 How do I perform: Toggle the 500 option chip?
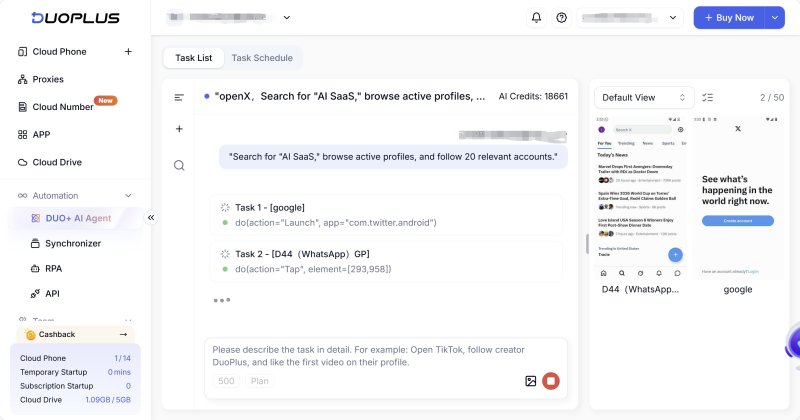tap(226, 381)
